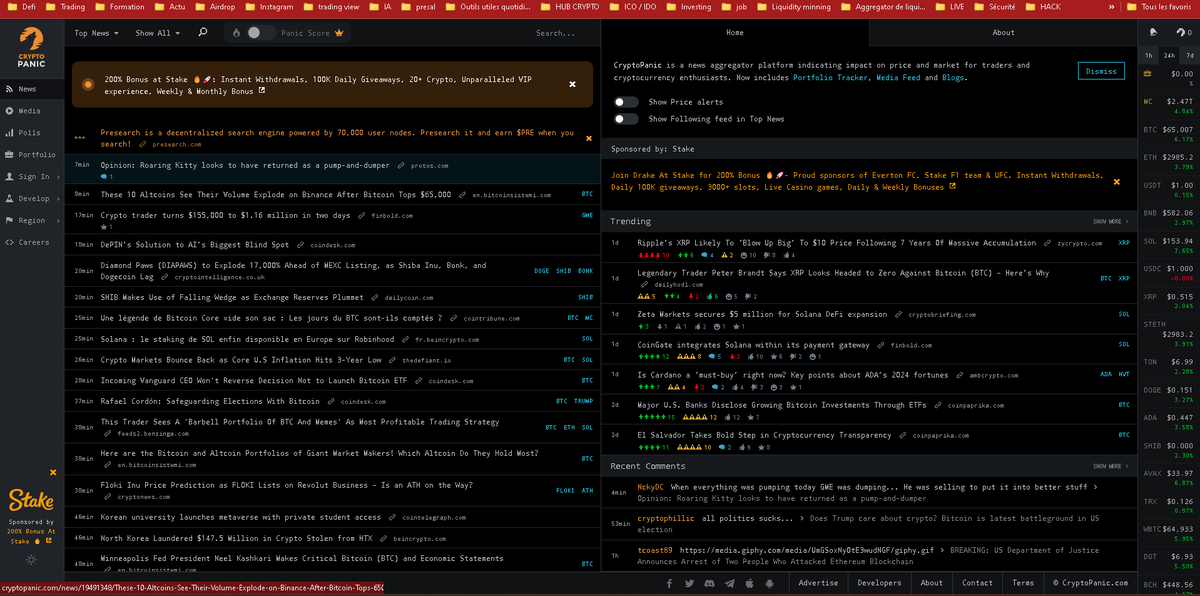
Task: Open the Careers sidebar link
Action: click(31, 242)
